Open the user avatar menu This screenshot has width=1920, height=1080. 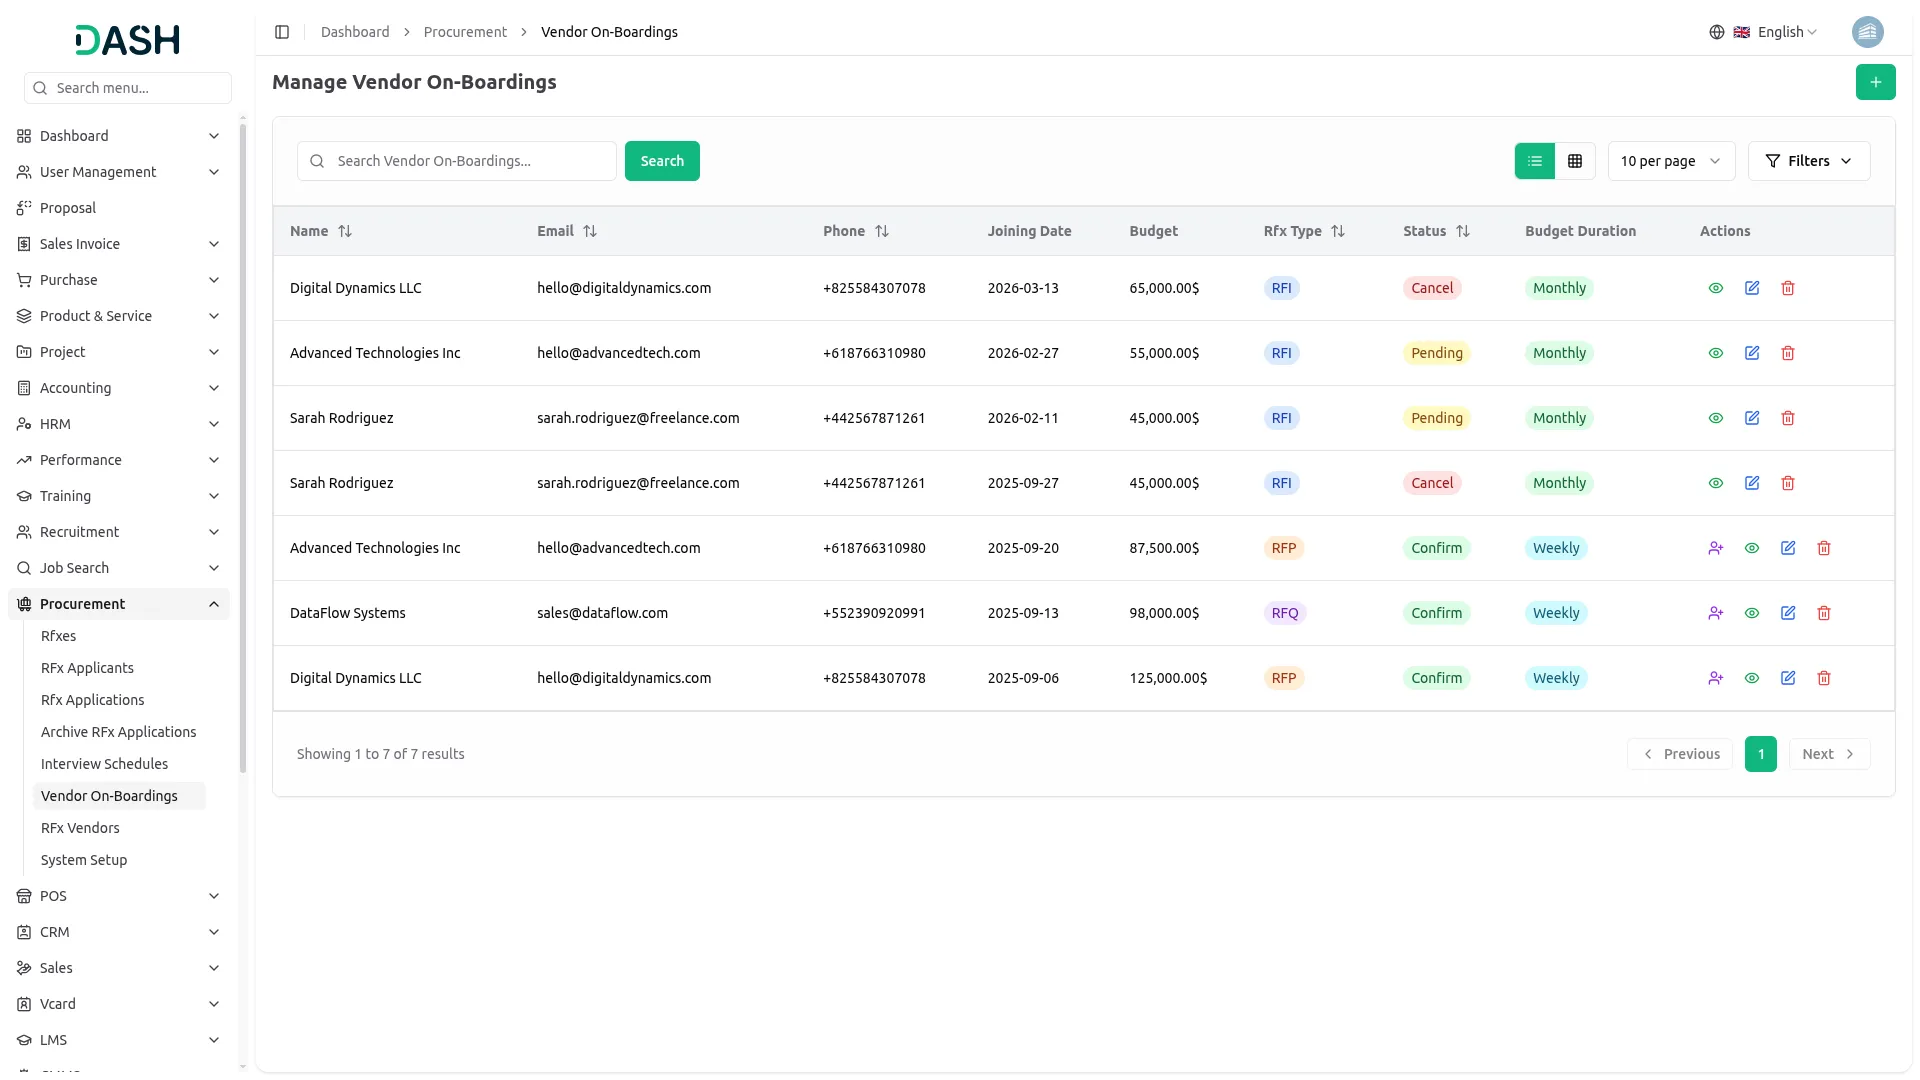(1867, 32)
